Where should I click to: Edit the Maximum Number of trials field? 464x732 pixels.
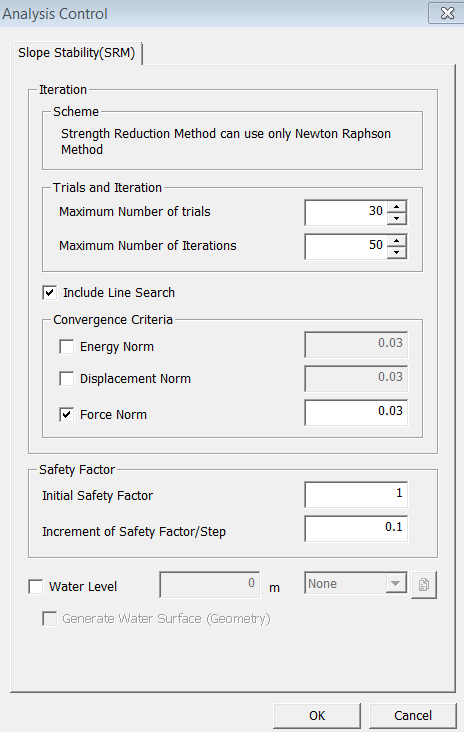point(346,212)
